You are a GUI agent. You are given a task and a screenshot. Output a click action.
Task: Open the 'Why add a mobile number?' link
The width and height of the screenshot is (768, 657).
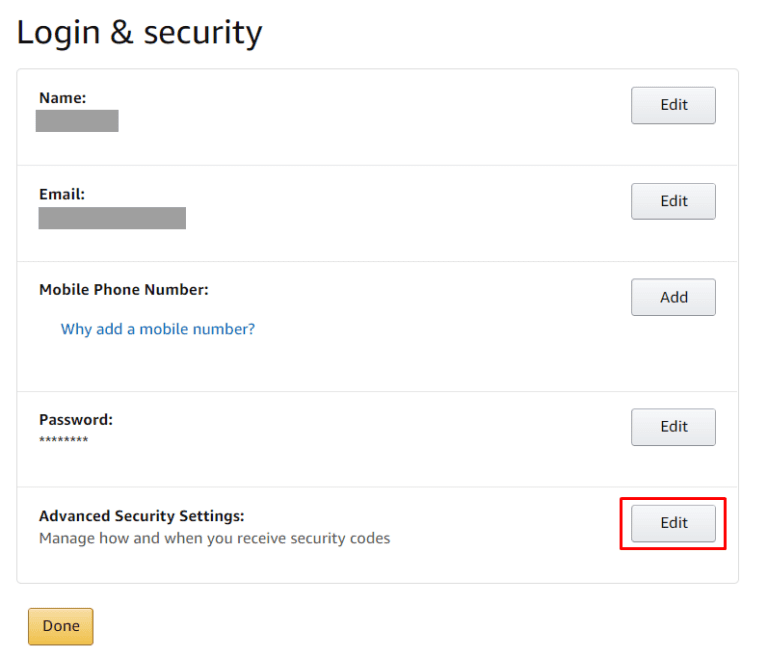pos(157,329)
